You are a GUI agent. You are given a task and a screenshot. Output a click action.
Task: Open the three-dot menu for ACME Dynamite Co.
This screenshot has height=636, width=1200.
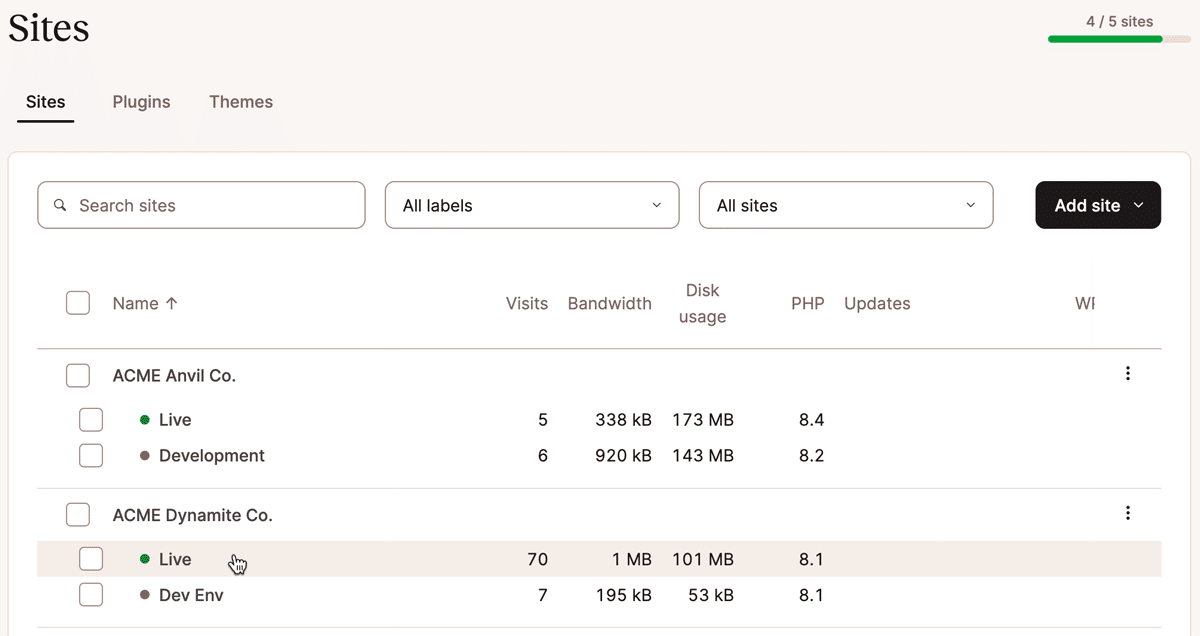tap(1128, 513)
